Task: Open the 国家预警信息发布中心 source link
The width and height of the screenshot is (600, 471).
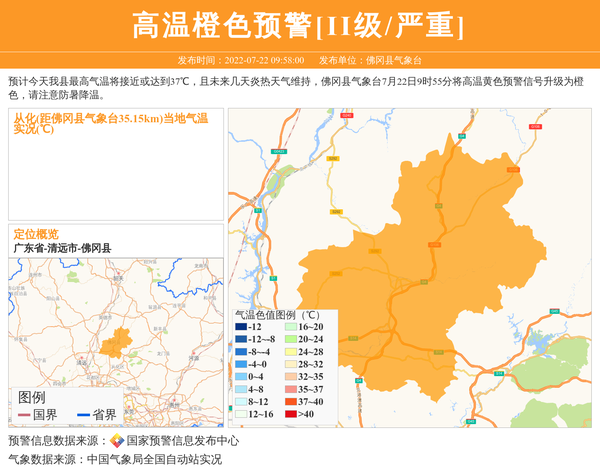Action: [182, 441]
